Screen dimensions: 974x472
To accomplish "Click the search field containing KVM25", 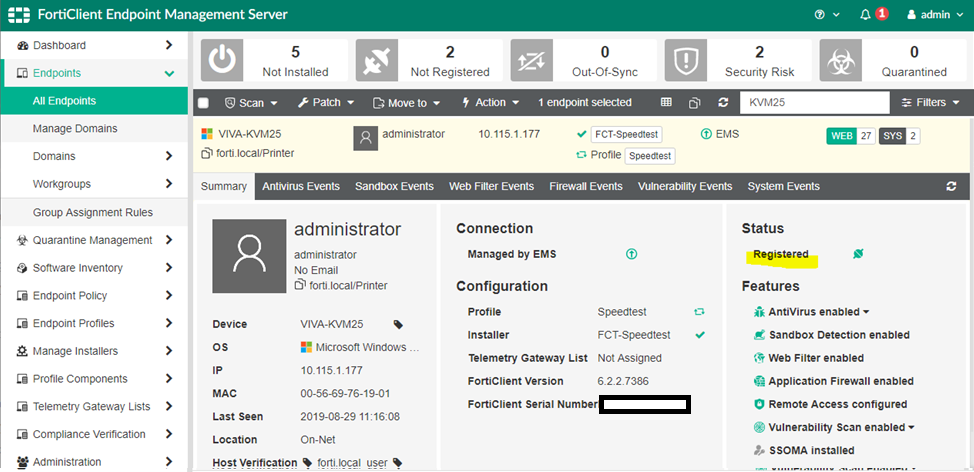I will (813, 103).
